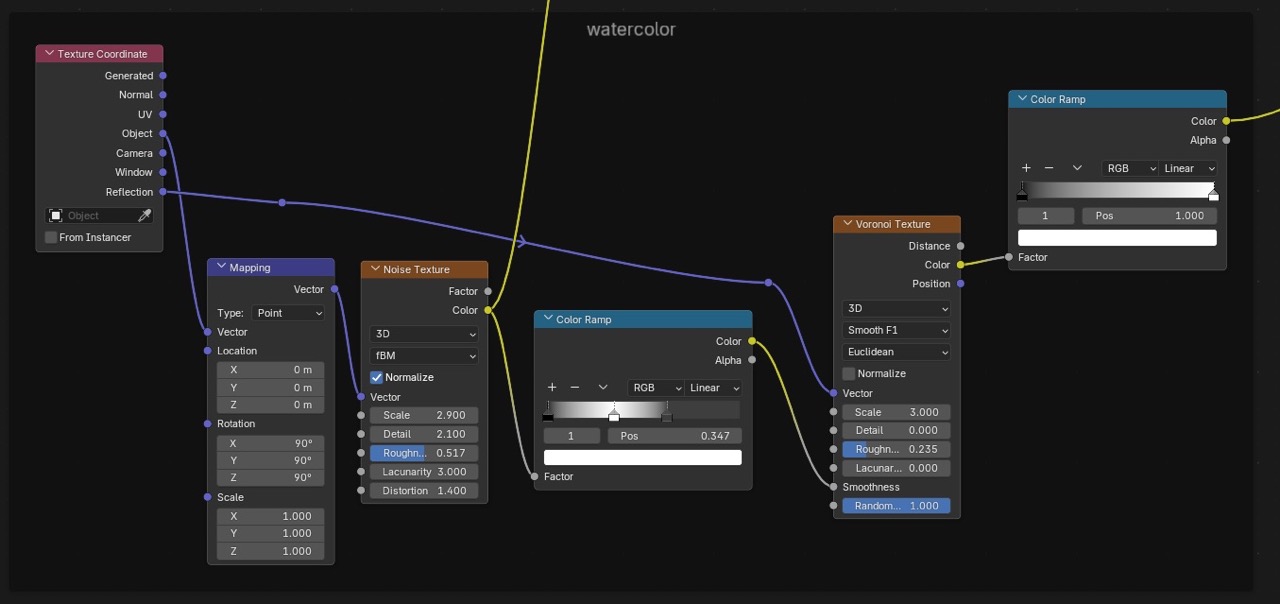Viewport: 1280px width, 604px height.
Task: Open the white color swatch below Pos 1.000
Action: pyautogui.click(x=1117, y=238)
